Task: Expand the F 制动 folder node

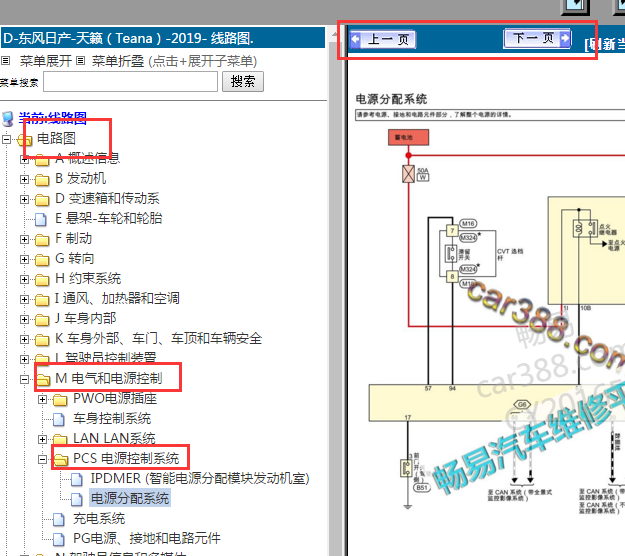Action: coord(24,239)
